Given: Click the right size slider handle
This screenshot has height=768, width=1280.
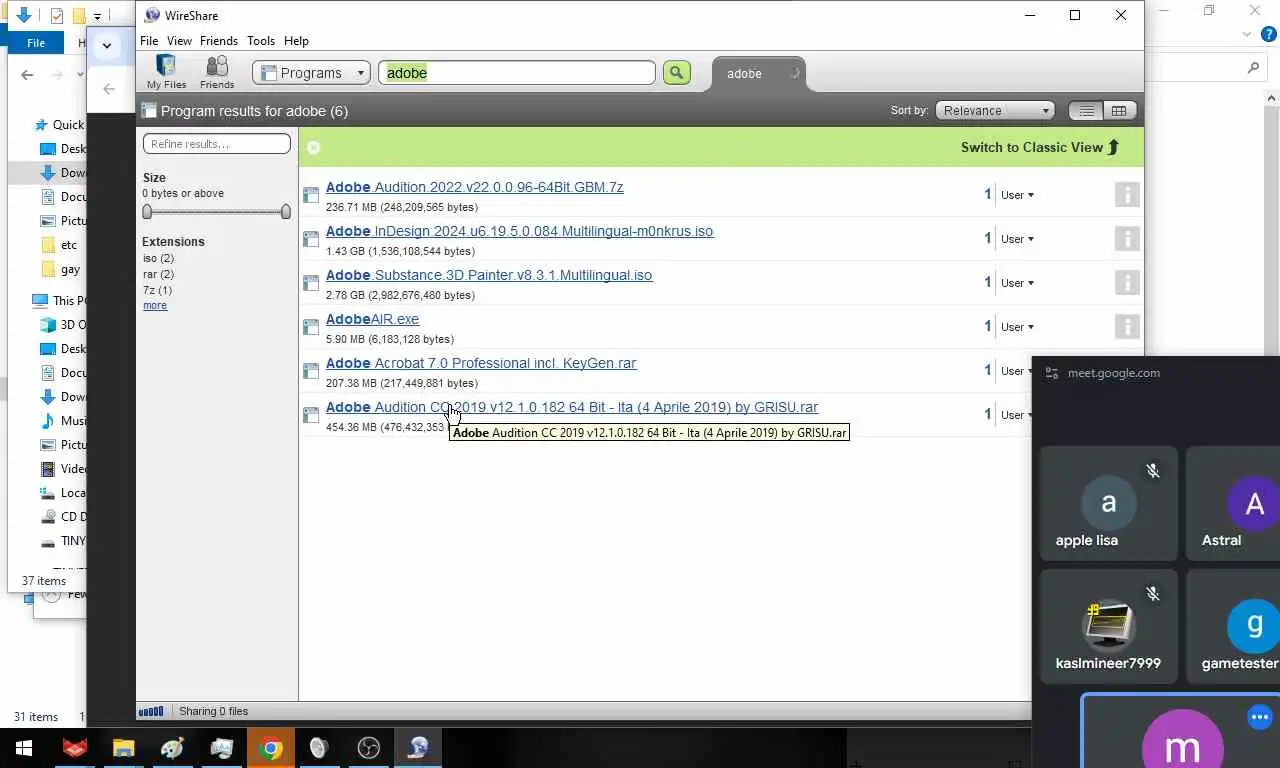Looking at the screenshot, I should (285, 212).
